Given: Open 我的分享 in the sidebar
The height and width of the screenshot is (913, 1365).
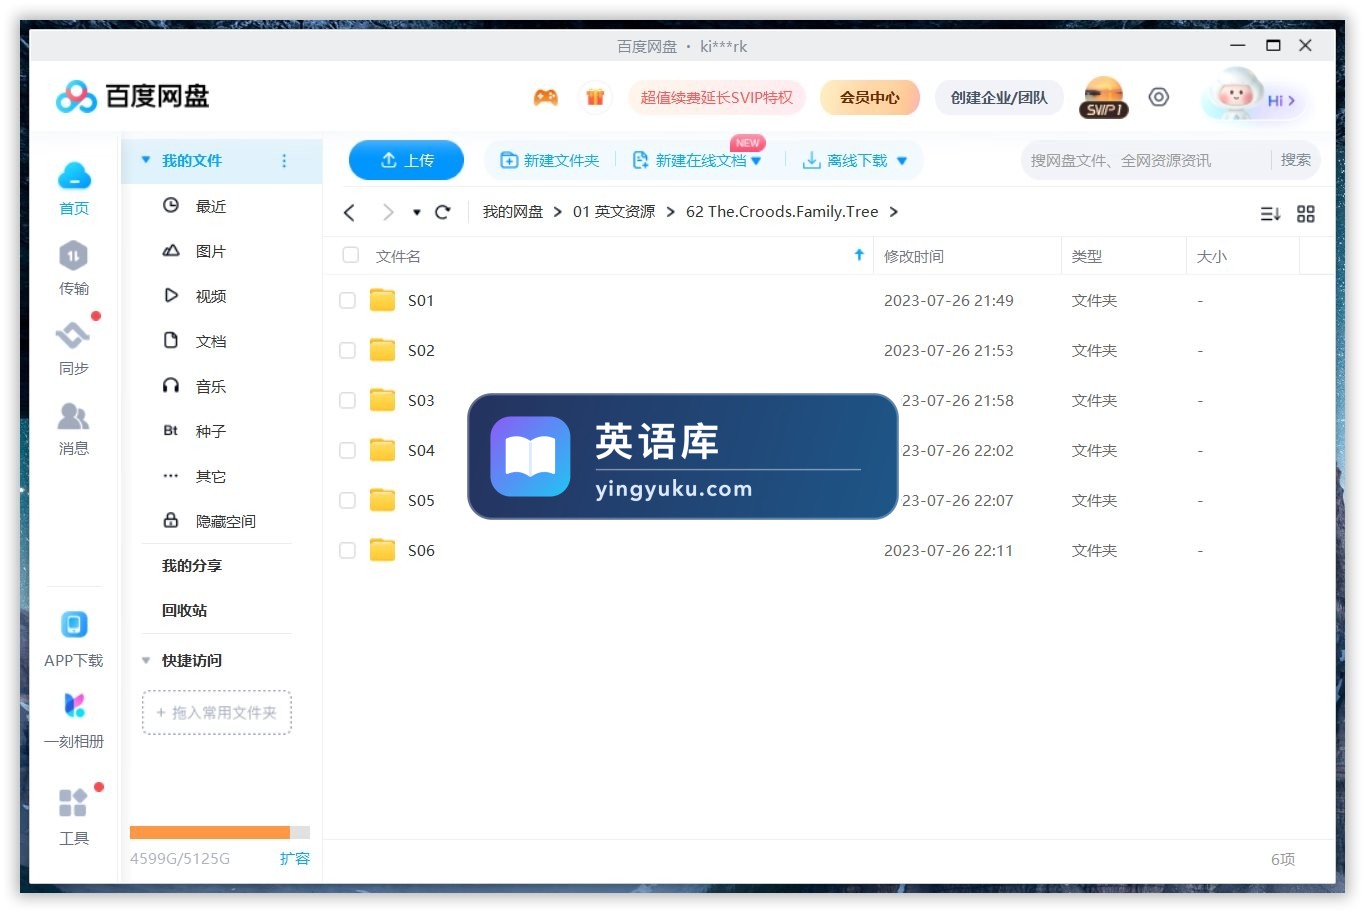Looking at the screenshot, I should click(x=192, y=565).
